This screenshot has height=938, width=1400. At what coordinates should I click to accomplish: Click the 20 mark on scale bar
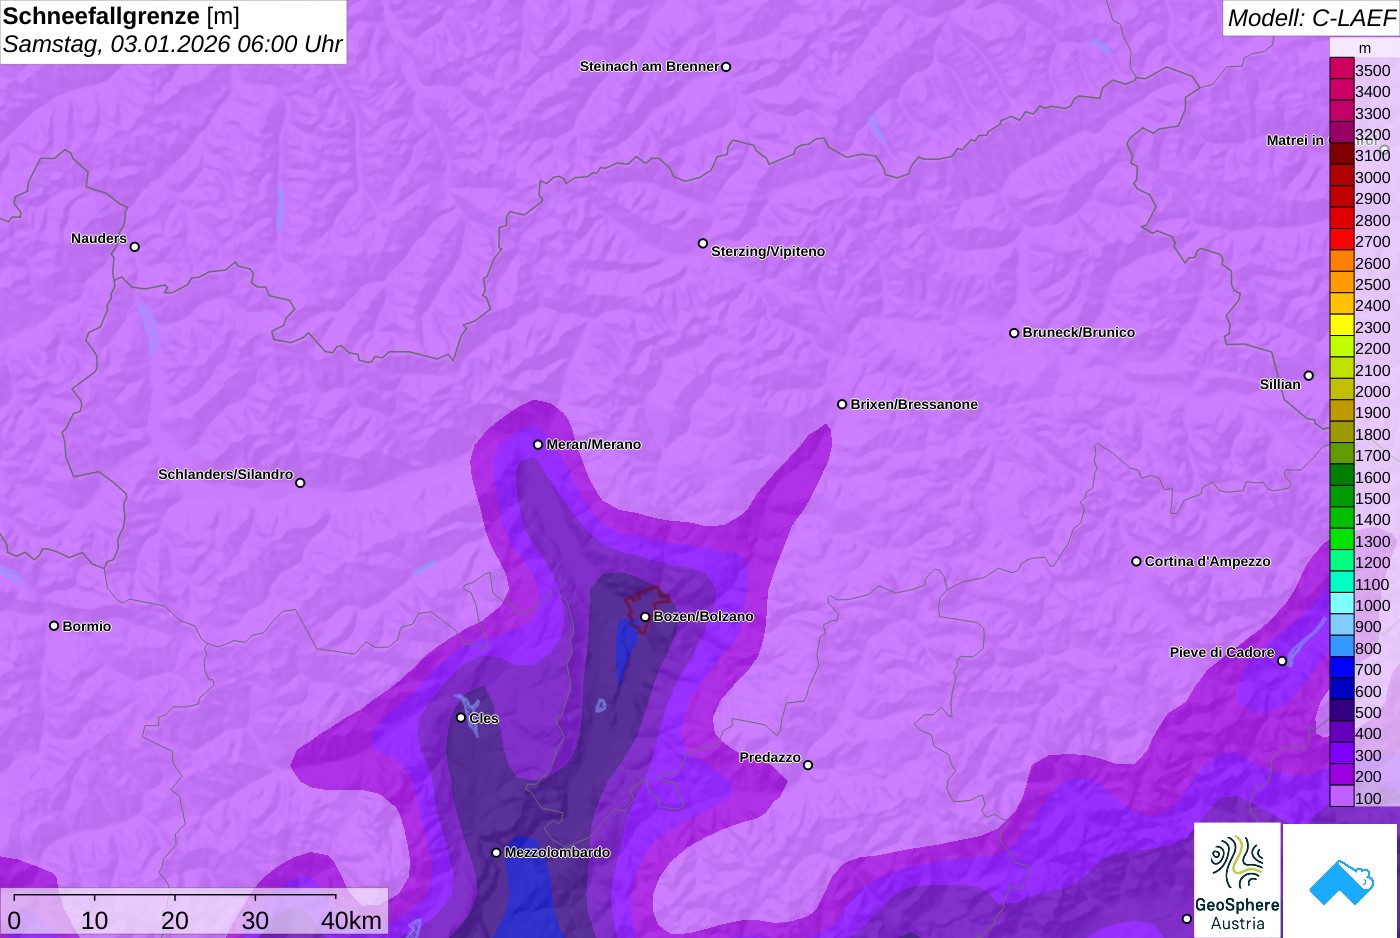pyautogui.click(x=175, y=921)
